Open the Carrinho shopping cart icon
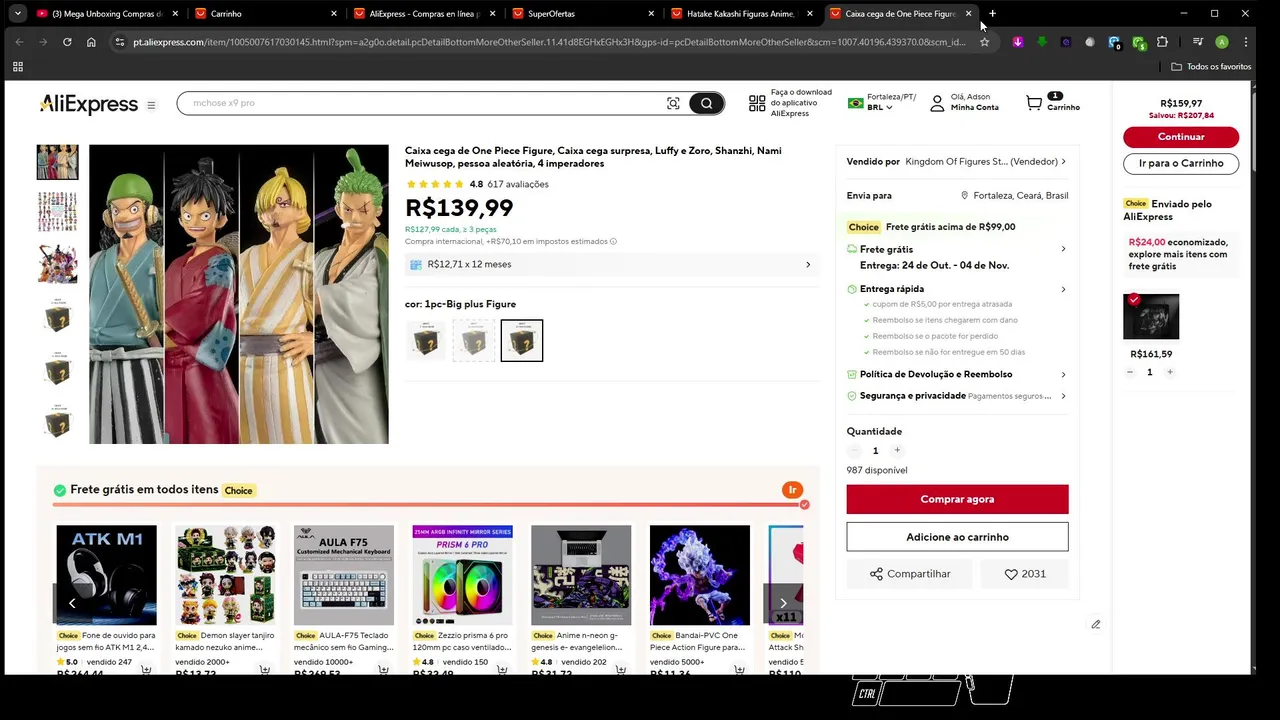 click(x=1034, y=103)
